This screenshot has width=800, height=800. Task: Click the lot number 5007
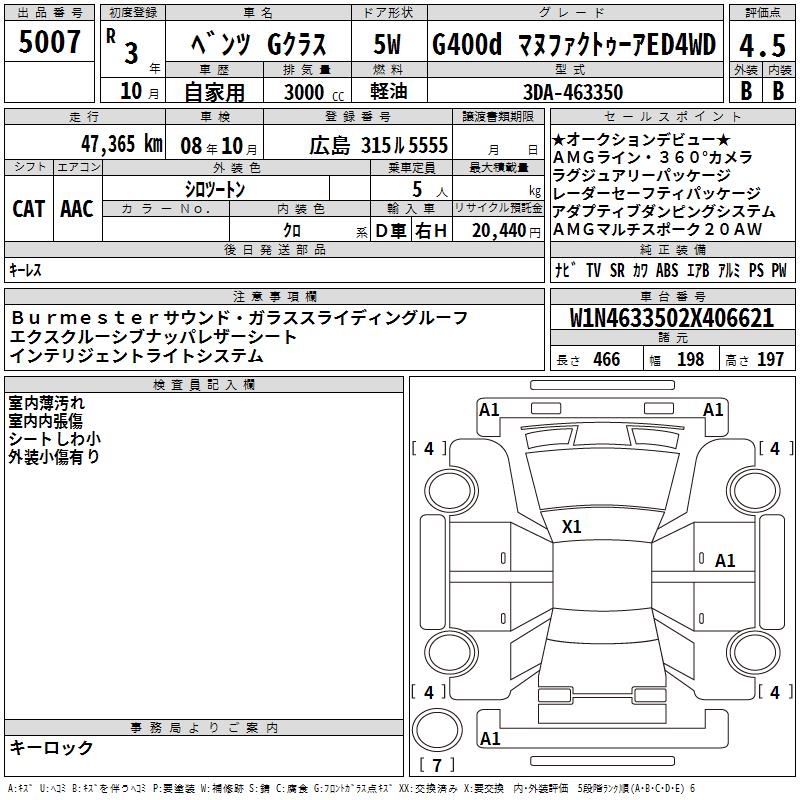pyautogui.click(x=49, y=42)
